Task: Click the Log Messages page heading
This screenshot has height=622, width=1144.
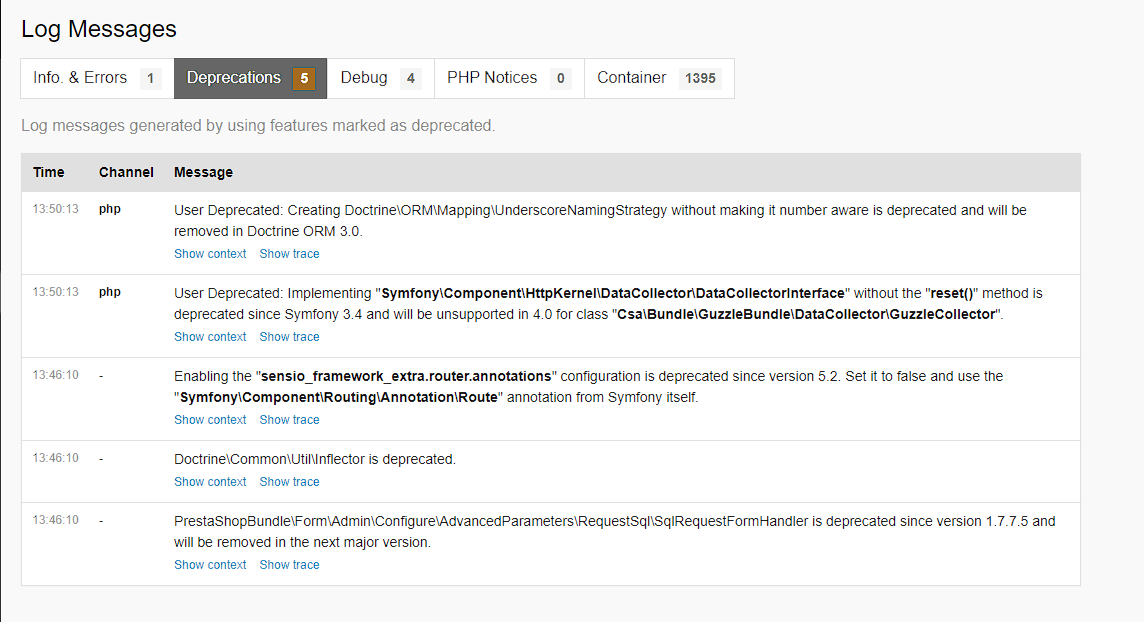Action: (99, 29)
